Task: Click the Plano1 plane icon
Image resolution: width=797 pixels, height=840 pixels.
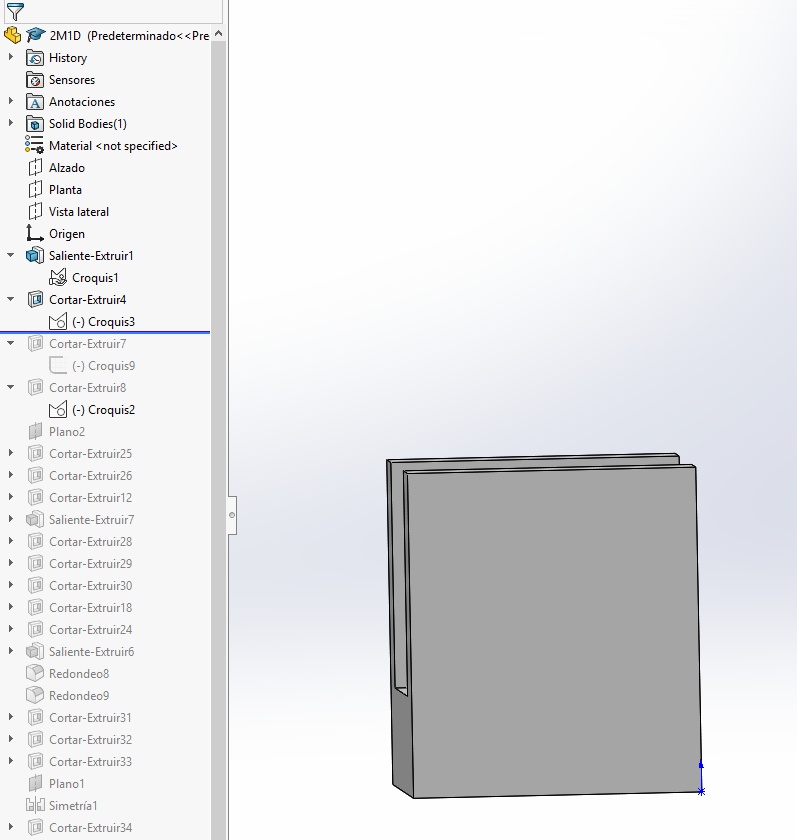Action: 35,783
